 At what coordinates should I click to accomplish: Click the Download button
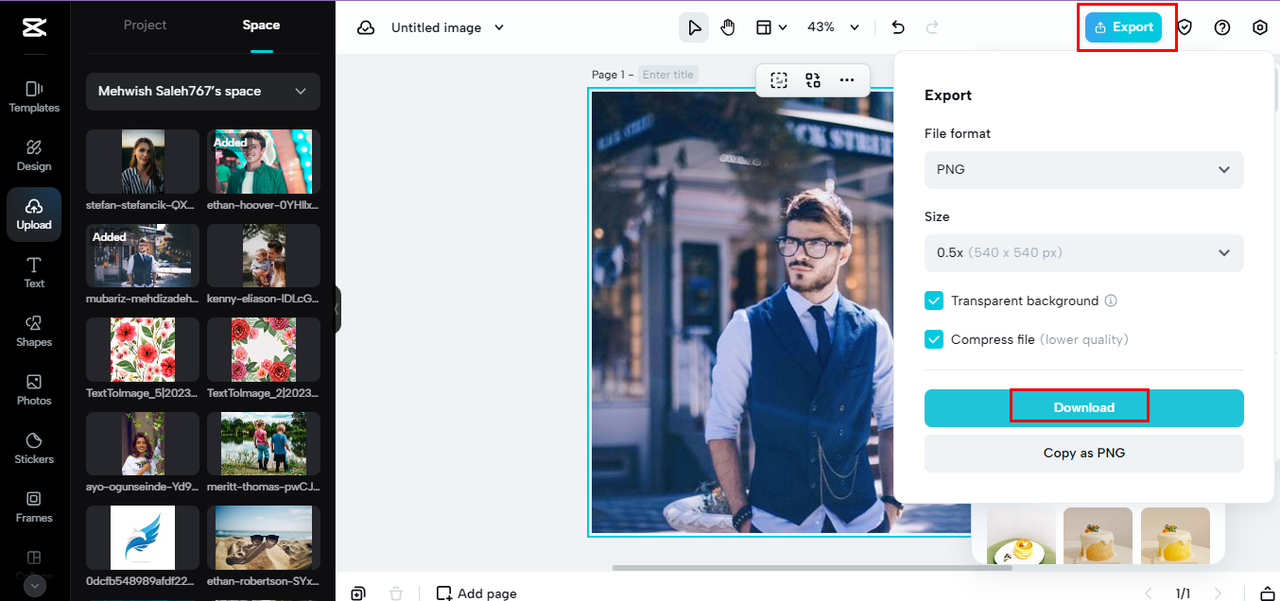[1084, 408]
